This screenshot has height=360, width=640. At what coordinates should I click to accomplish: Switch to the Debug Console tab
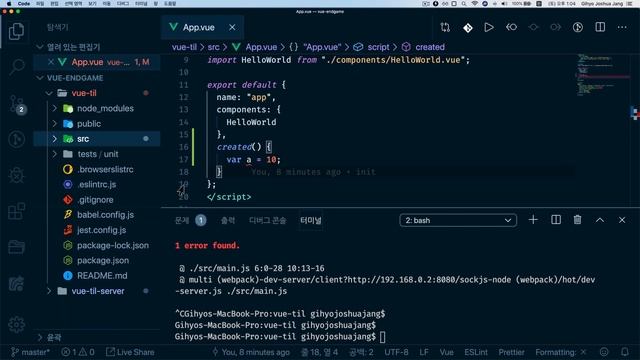(x=267, y=220)
